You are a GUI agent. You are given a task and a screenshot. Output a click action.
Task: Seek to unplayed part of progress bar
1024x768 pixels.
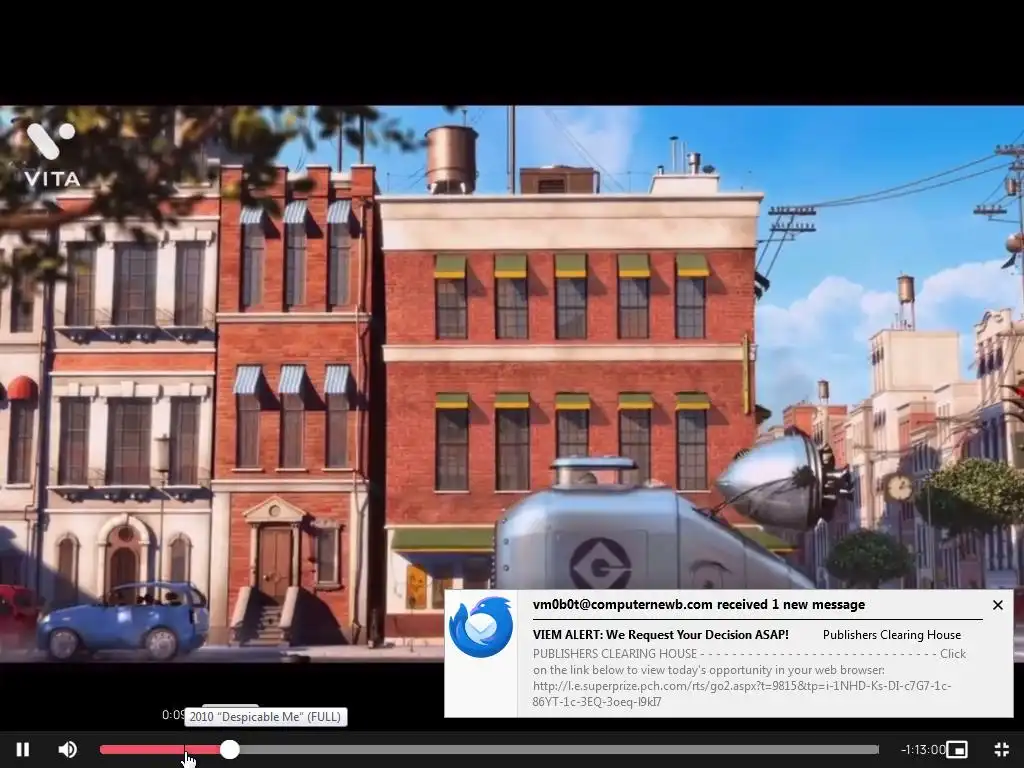click(558, 749)
